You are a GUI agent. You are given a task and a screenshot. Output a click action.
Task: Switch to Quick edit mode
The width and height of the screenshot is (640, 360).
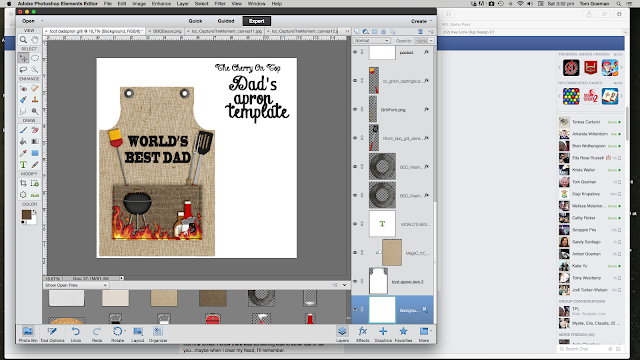point(195,21)
